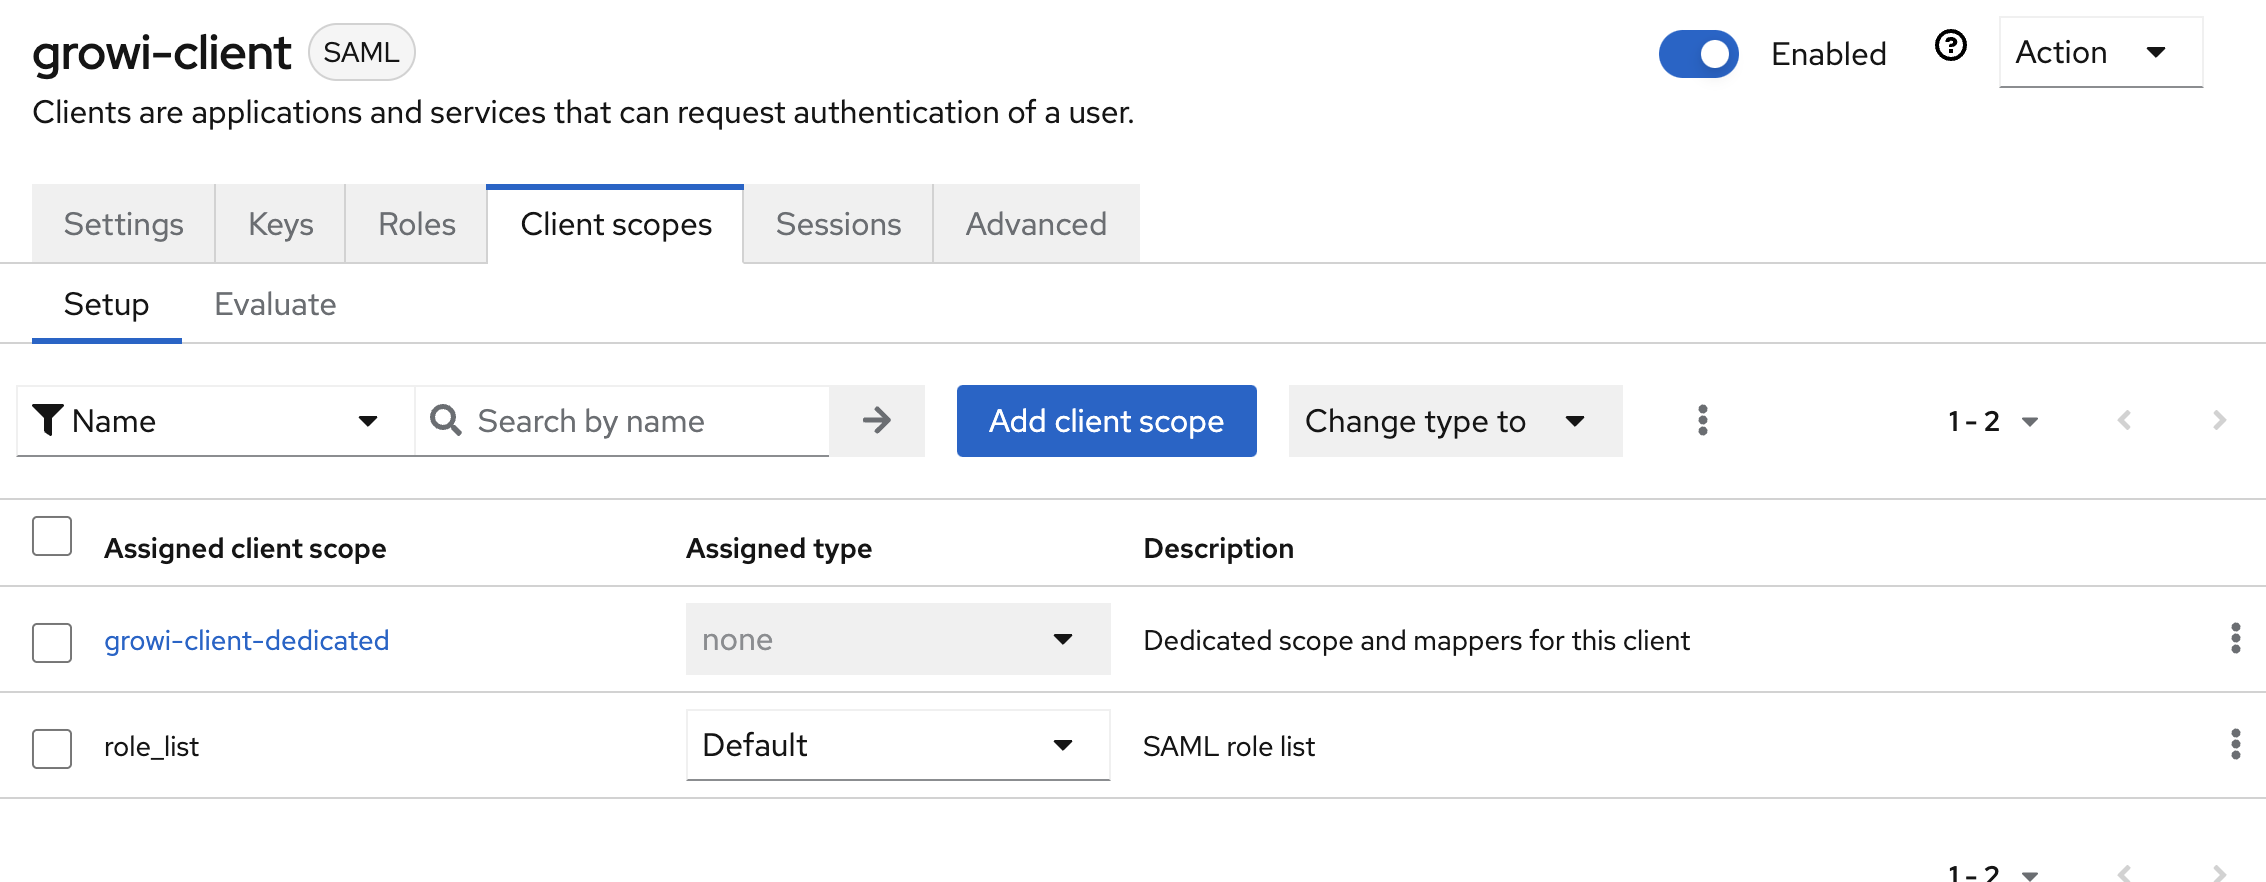
Task: Focus the Search by name field
Action: click(640, 421)
